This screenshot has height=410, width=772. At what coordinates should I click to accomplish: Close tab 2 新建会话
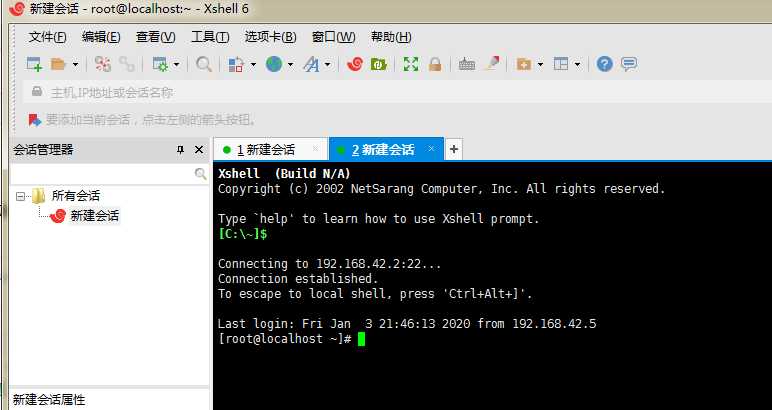(x=431, y=149)
